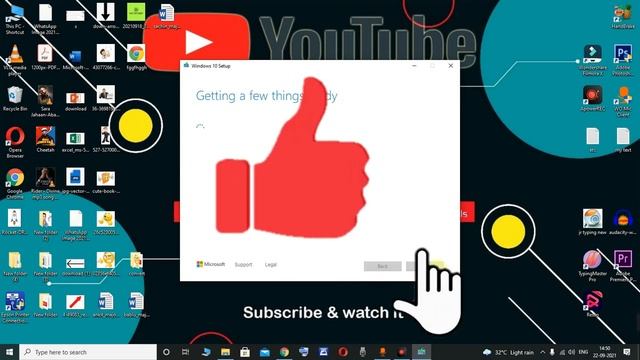
Task: Click the Type here to search box
Action: pos(88,352)
